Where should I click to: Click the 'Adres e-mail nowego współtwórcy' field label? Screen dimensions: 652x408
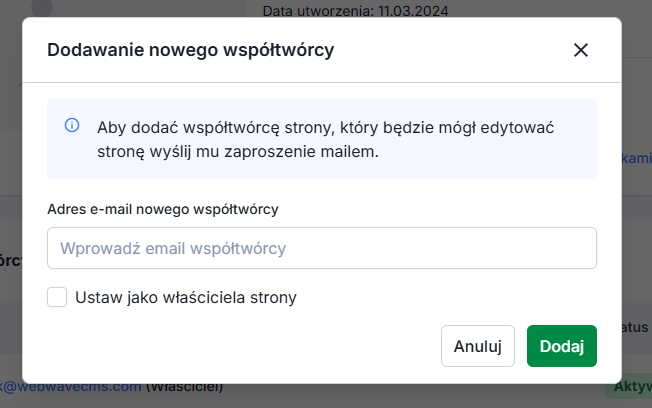point(162,209)
